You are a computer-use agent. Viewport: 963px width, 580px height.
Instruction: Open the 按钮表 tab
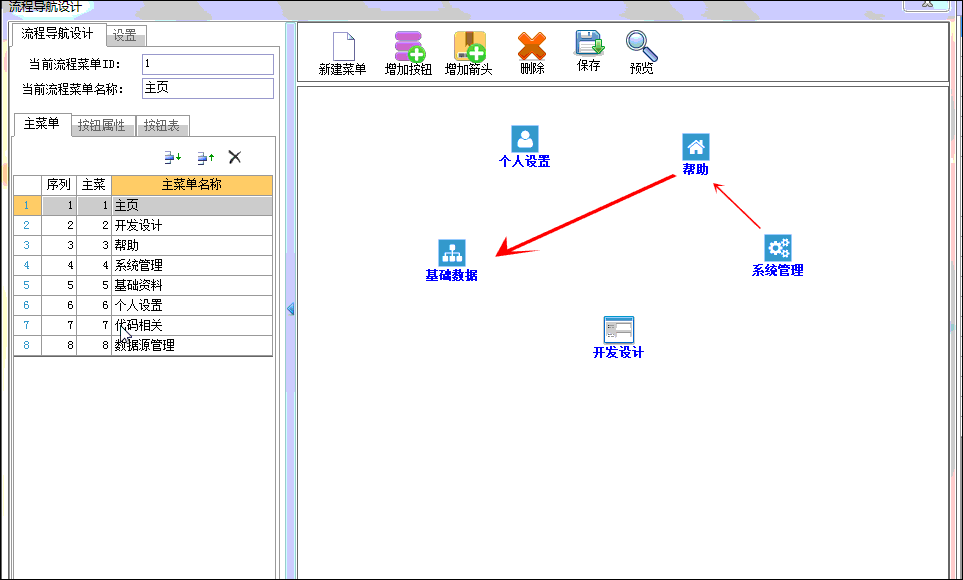[162, 125]
